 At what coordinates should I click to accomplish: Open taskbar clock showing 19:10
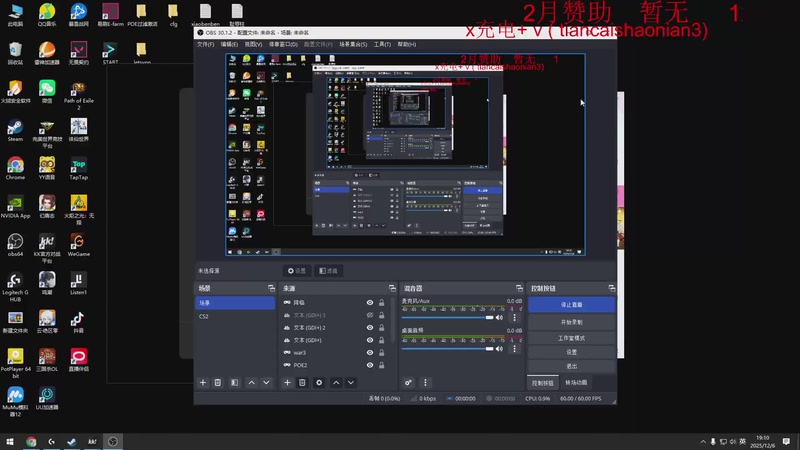763,442
